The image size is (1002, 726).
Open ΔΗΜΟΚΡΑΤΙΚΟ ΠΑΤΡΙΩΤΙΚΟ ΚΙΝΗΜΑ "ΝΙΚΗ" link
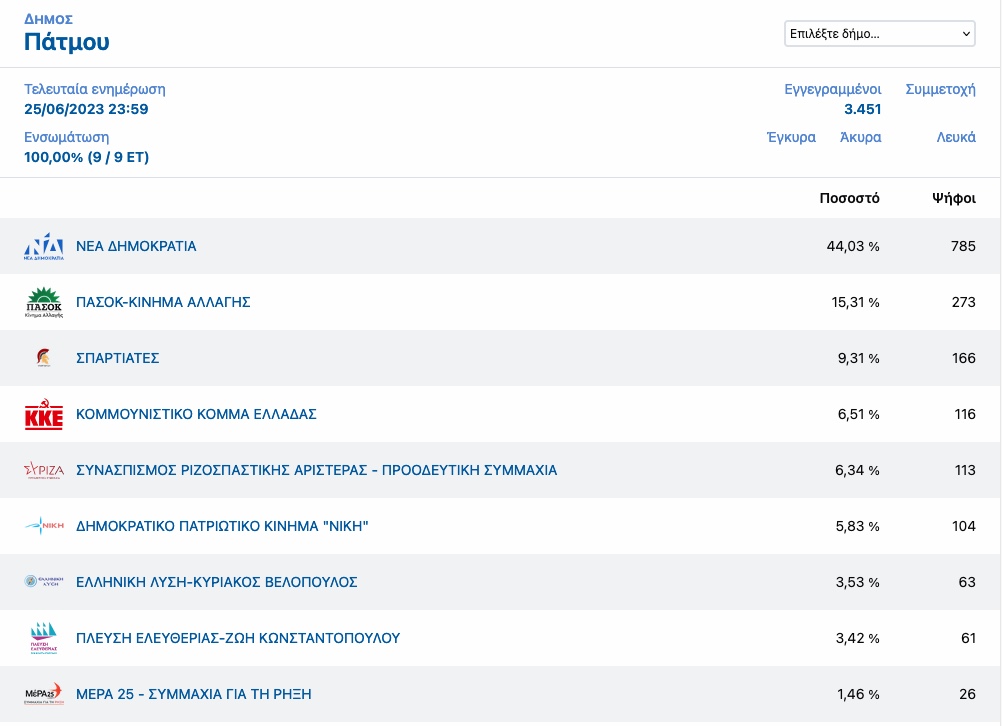point(222,526)
